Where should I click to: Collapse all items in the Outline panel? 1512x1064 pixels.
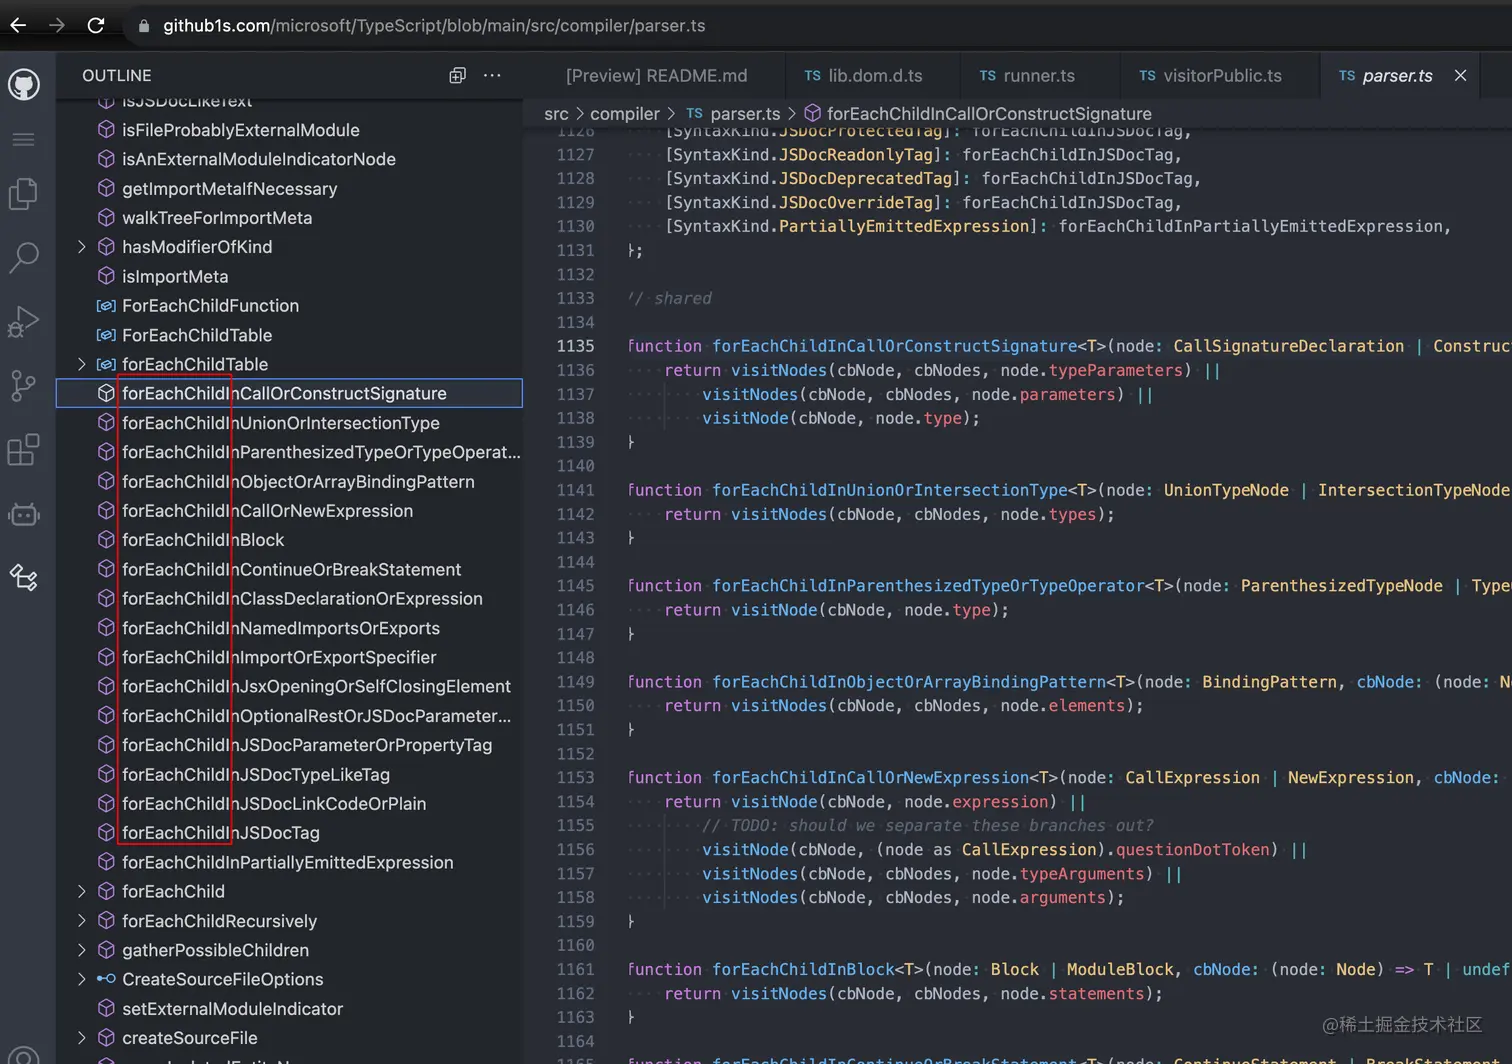(x=457, y=75)
